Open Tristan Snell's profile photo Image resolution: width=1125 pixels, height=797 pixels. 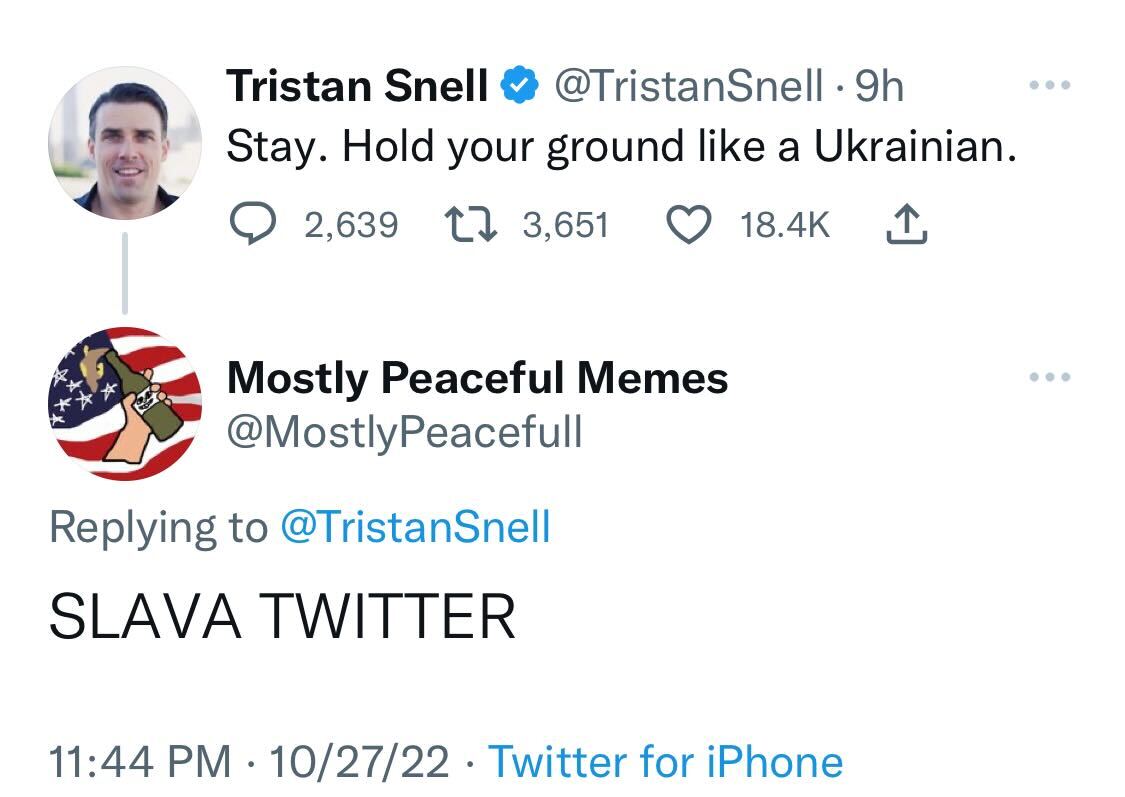[x=124, y=146]
